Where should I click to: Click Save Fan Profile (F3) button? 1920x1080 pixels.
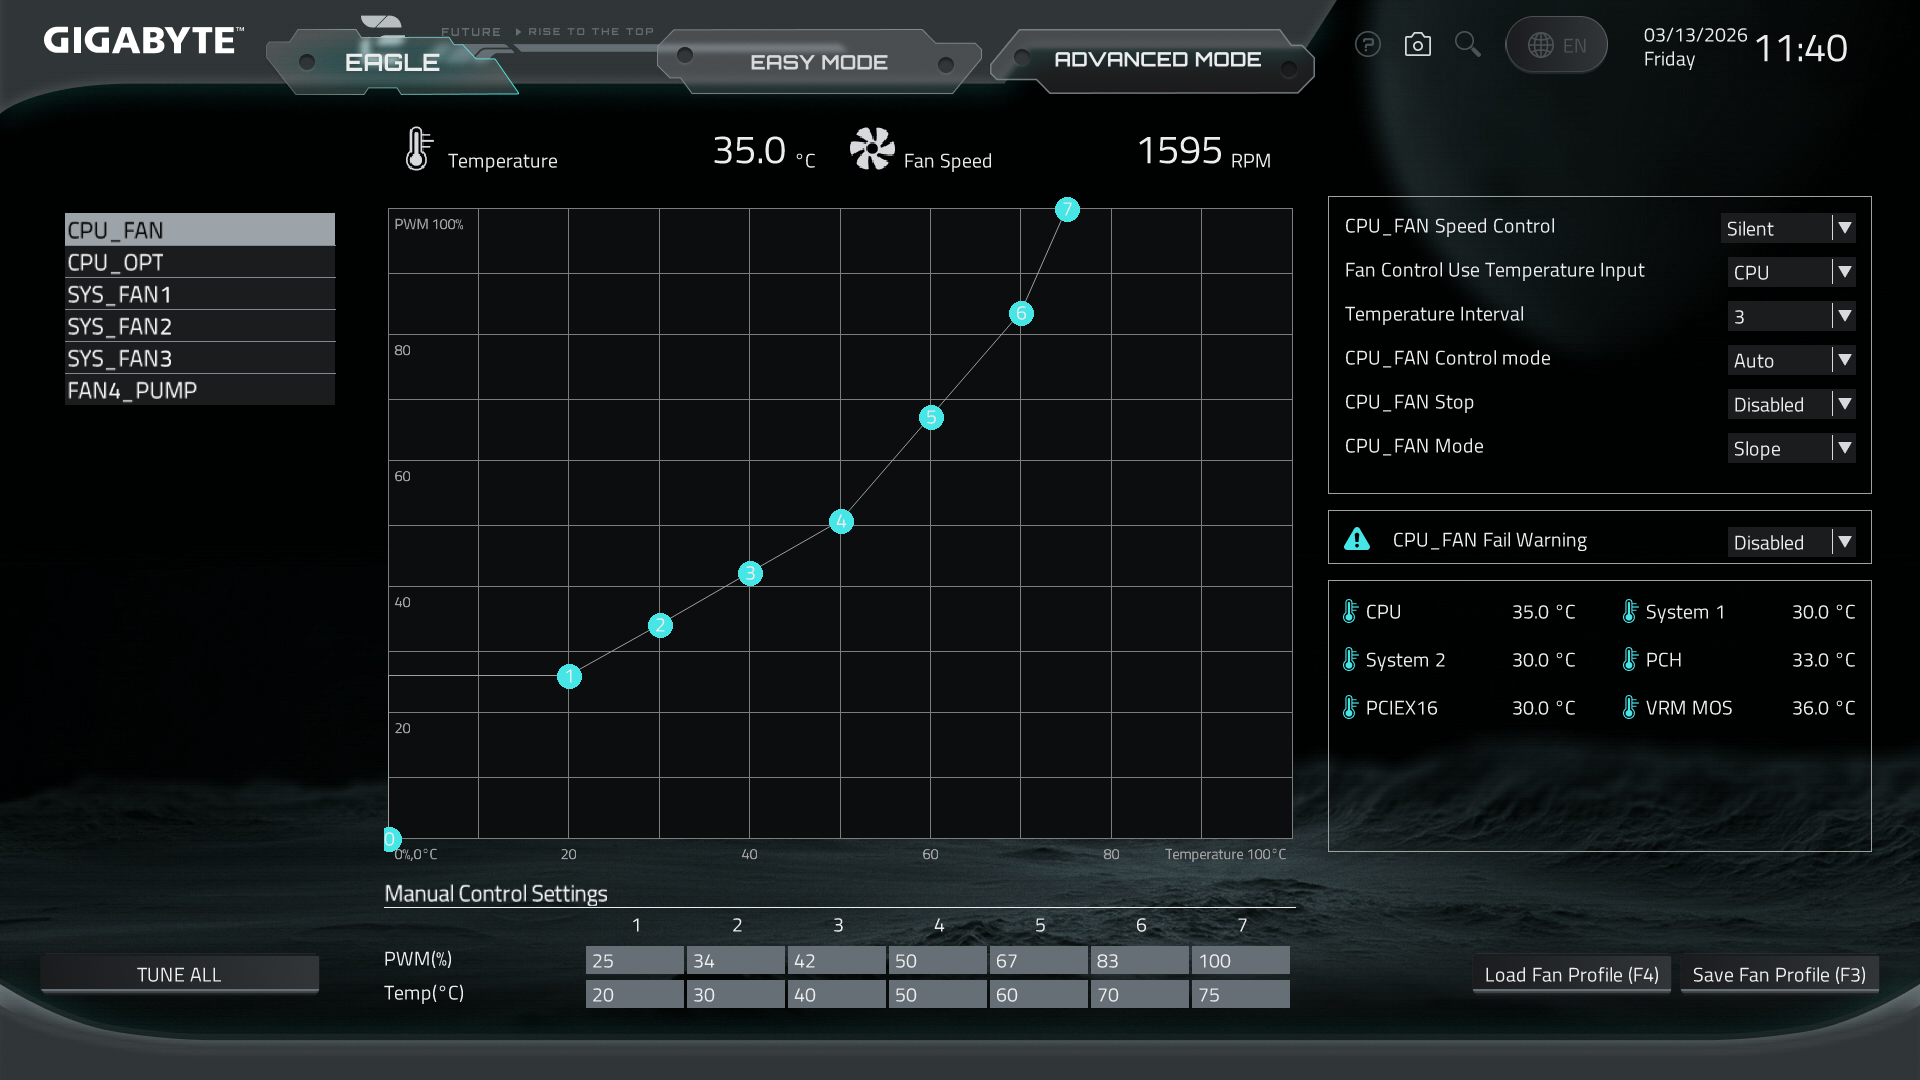pos(1779,974)
